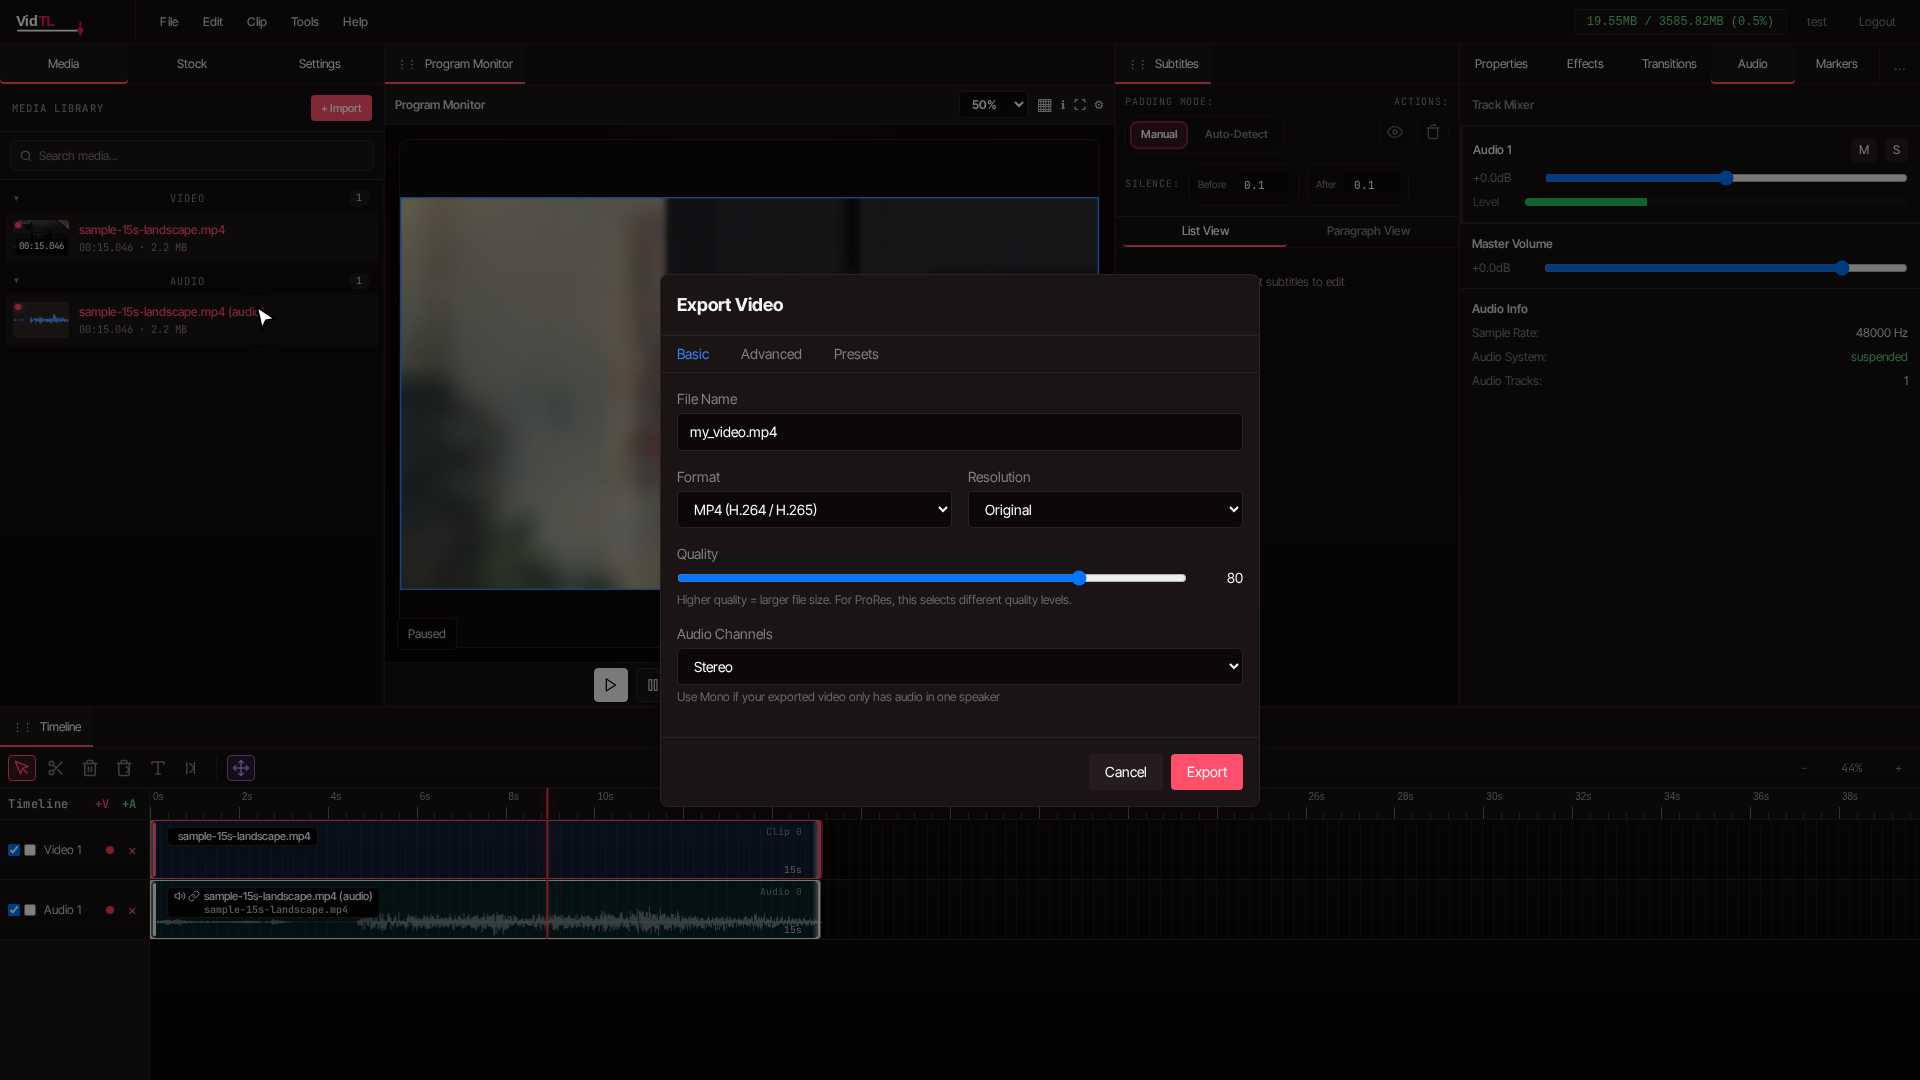Click the pause button below the monitor
Screen dimensions: 1920x1080
(652, 685)
